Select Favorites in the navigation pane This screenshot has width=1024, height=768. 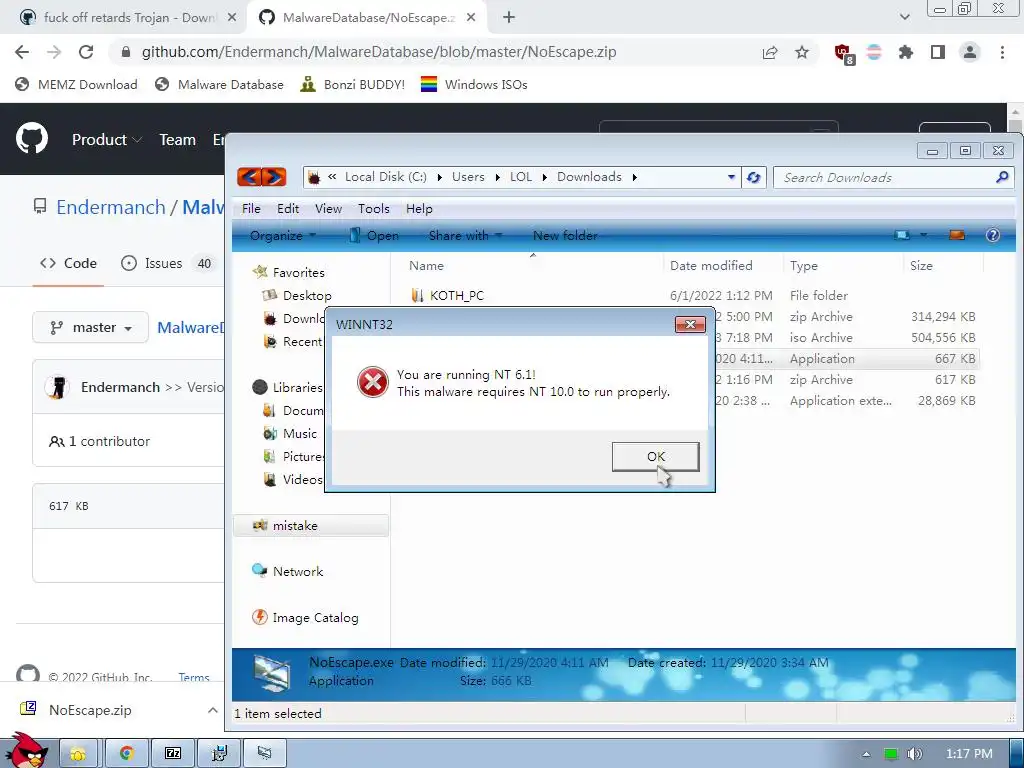click(298, 272)
